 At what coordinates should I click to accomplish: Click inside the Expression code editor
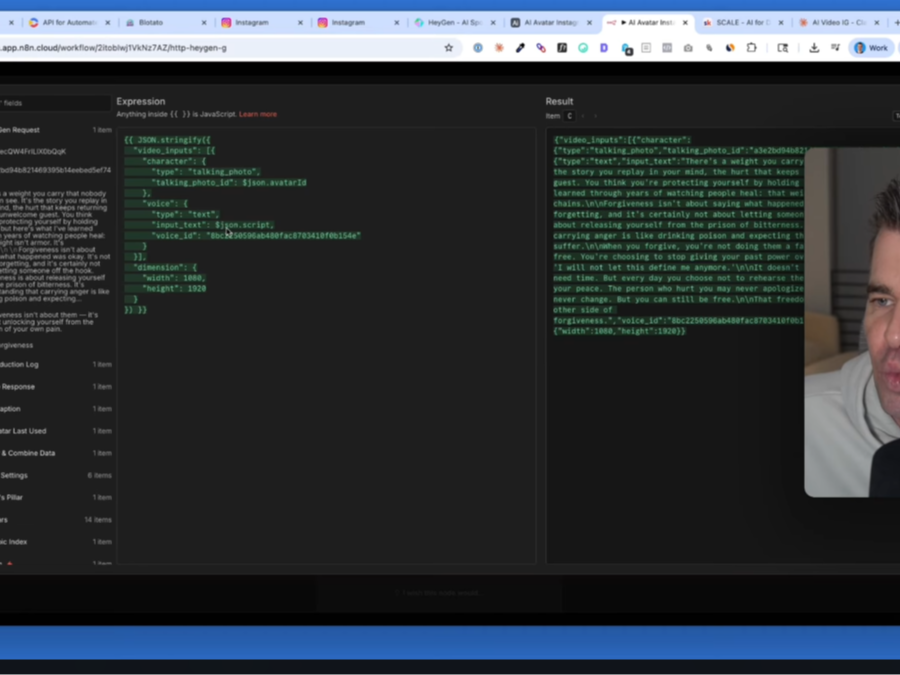click(326, 346)
